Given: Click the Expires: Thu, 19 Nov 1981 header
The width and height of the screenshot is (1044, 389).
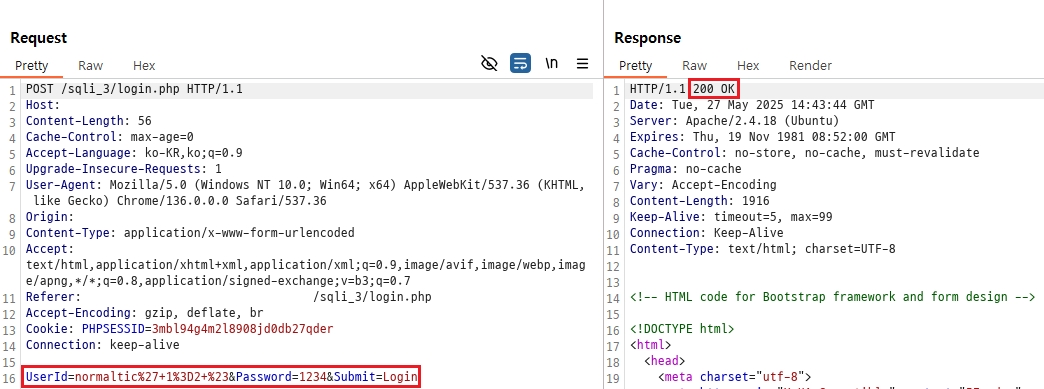Looking at the screenshot, I should tap(762, 137).
